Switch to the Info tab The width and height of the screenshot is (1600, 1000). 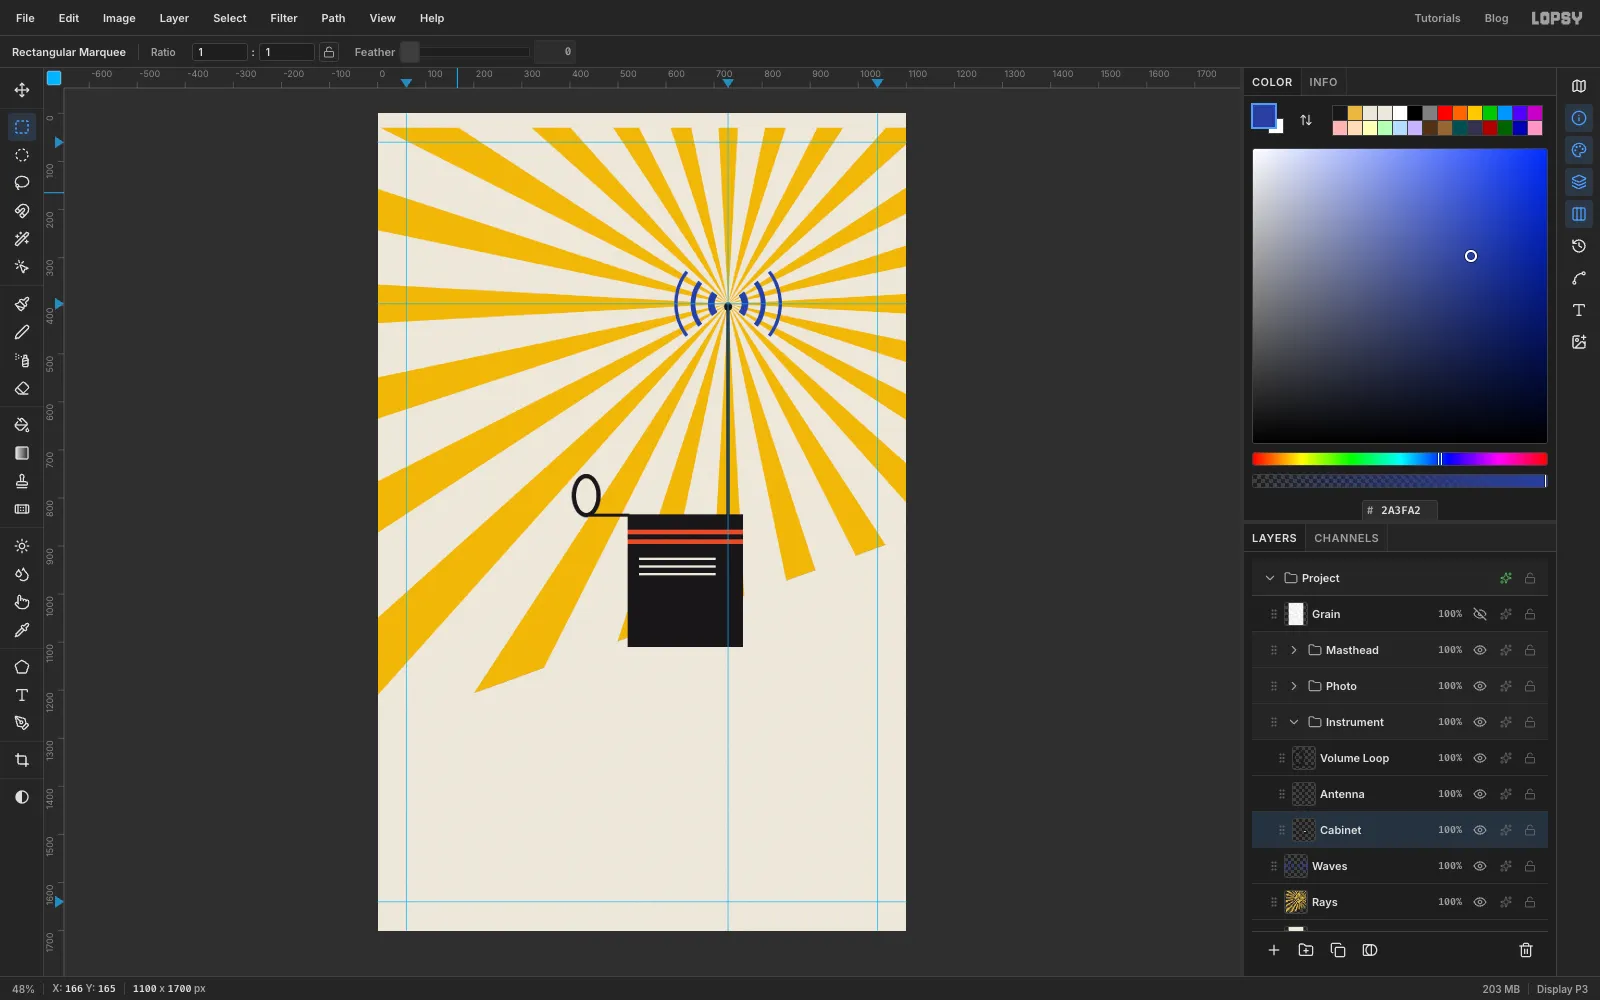coord(1323,82)
